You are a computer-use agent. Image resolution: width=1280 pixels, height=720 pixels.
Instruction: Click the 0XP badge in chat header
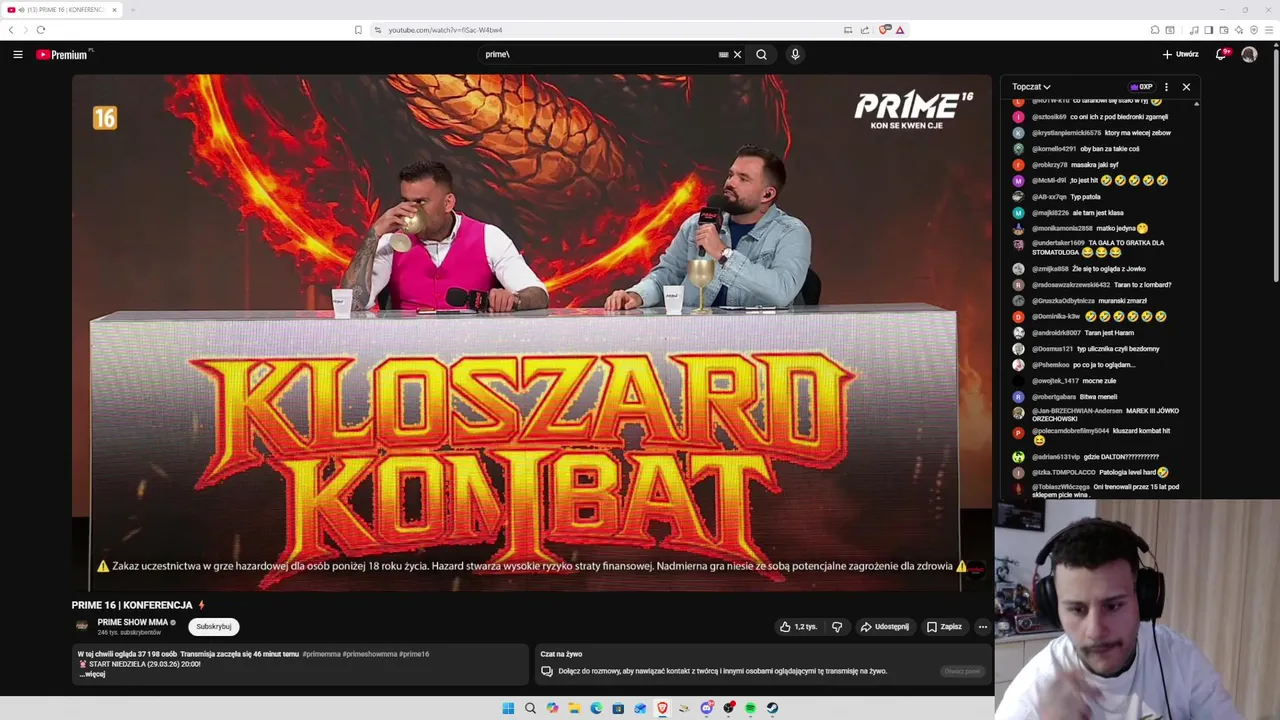pos(1141,87)
